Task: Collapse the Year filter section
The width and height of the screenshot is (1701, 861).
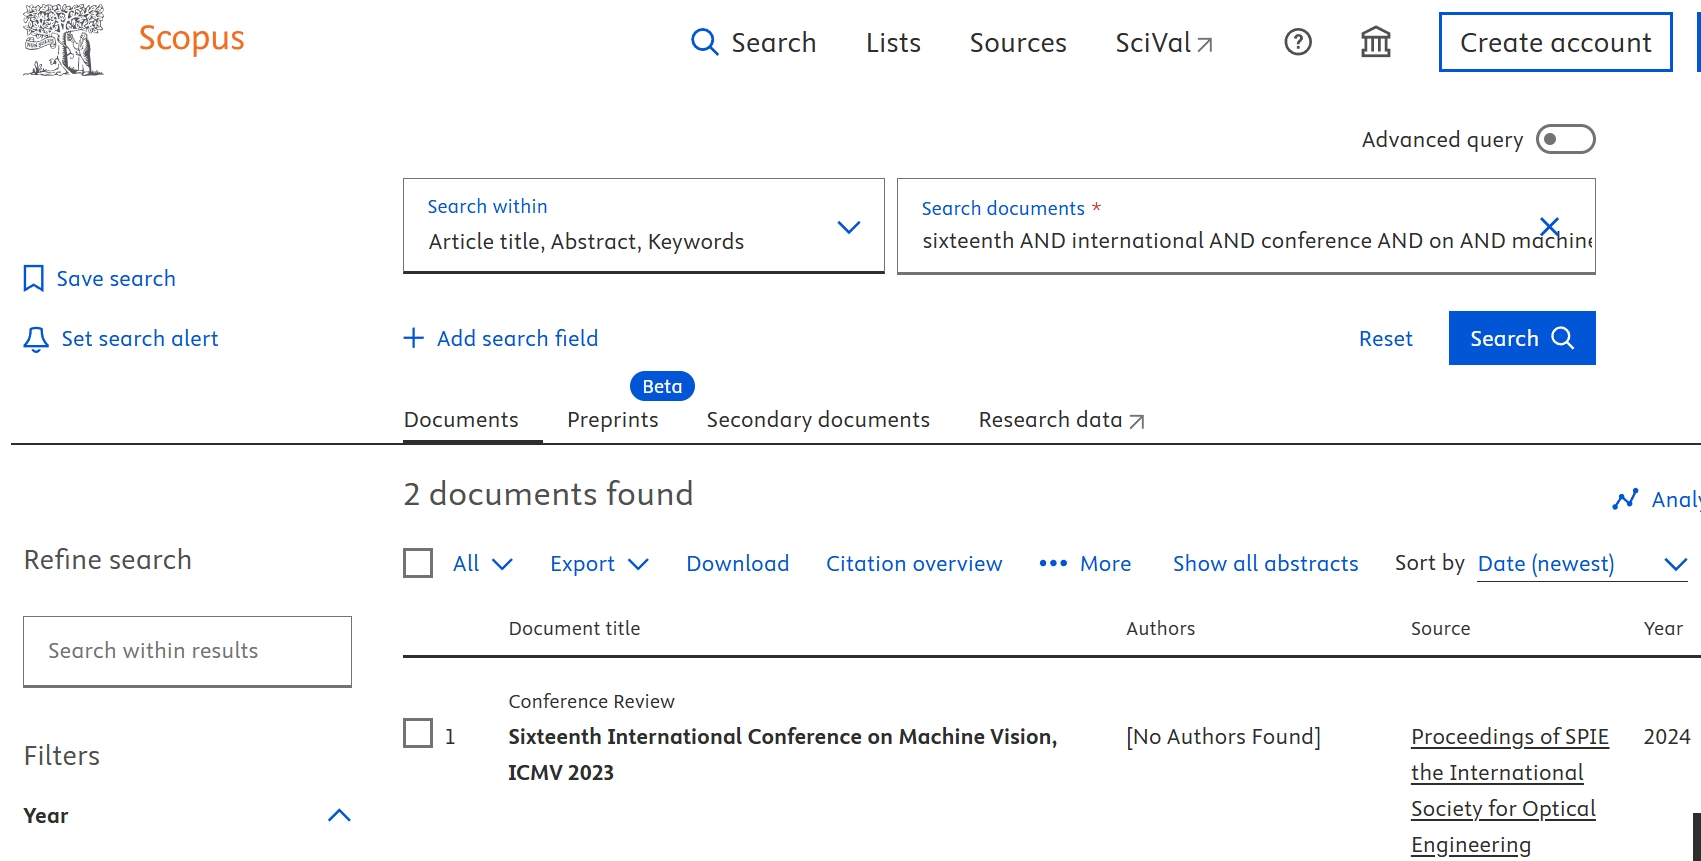Action: click(339, 815)
